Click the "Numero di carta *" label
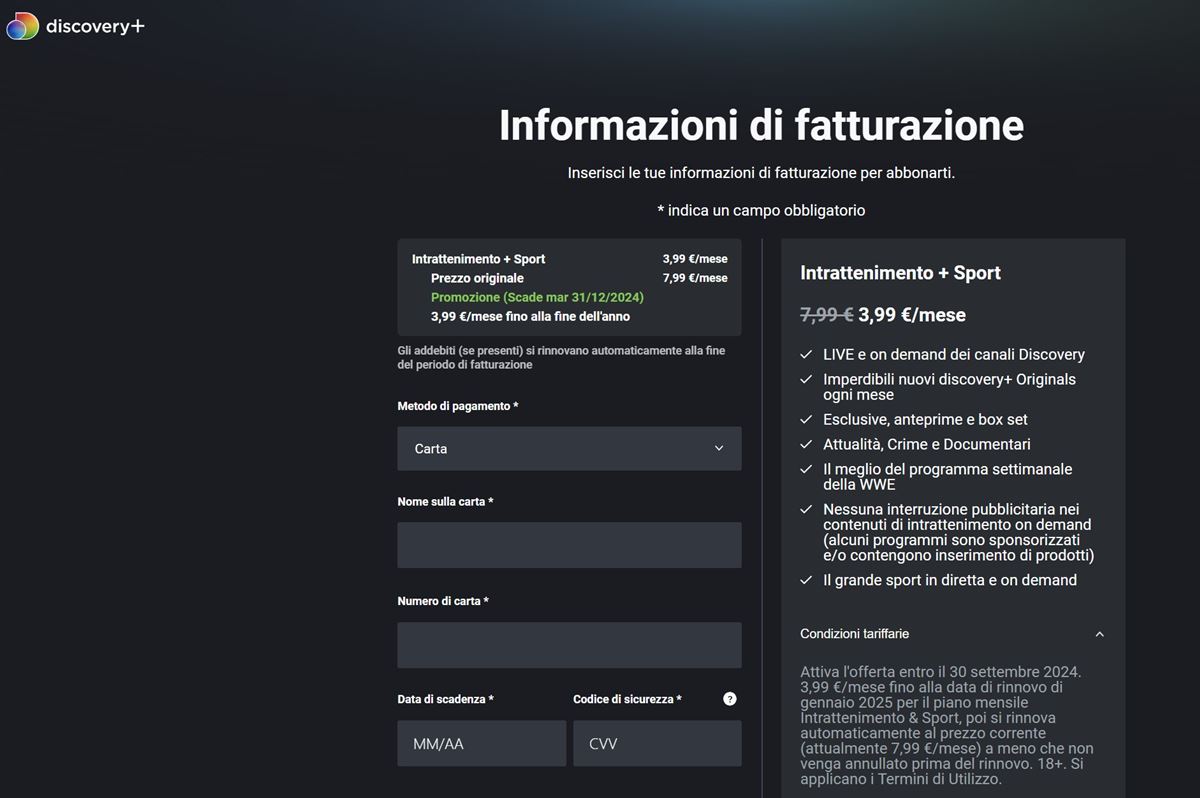Viewport: 1200px width, 798px height. tap(443, 602)
